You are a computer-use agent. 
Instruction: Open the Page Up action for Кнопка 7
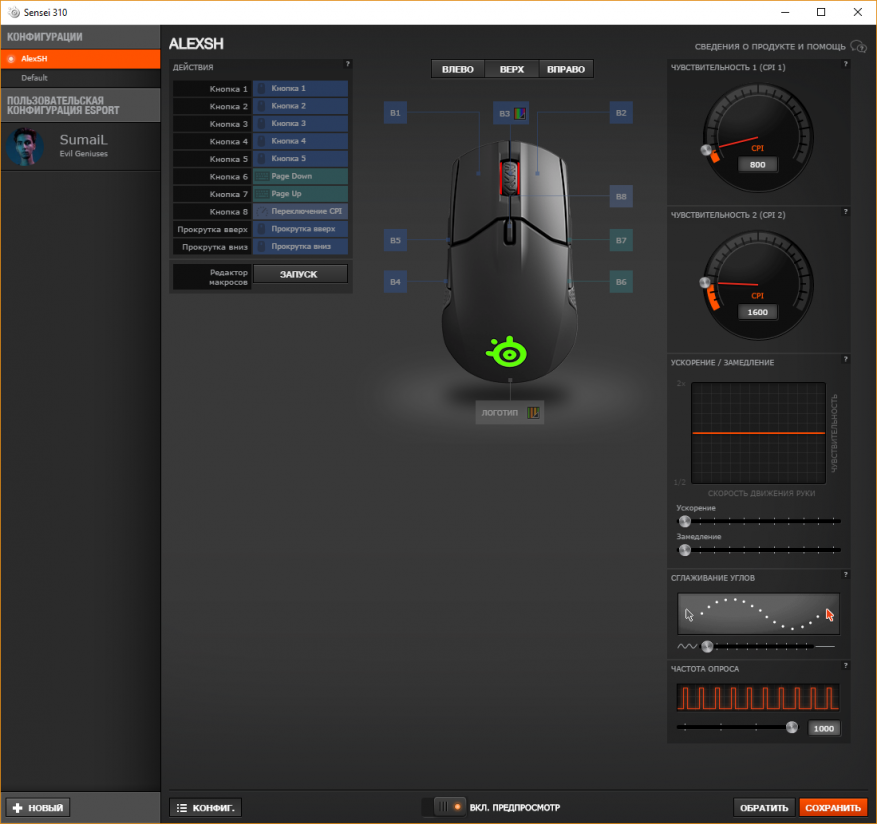point(300,194)
